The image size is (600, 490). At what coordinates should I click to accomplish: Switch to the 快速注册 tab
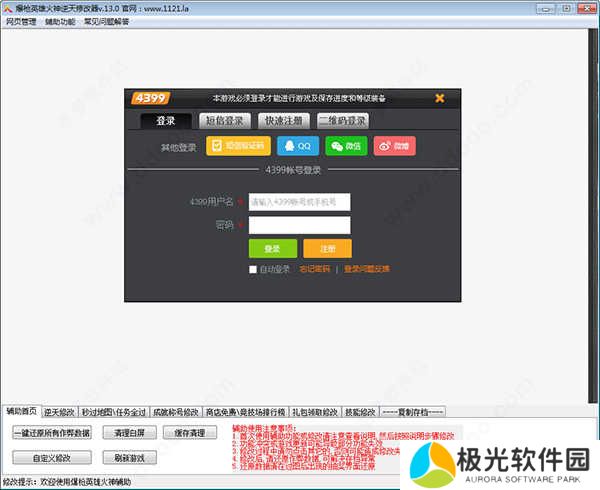tap(282, 121)
